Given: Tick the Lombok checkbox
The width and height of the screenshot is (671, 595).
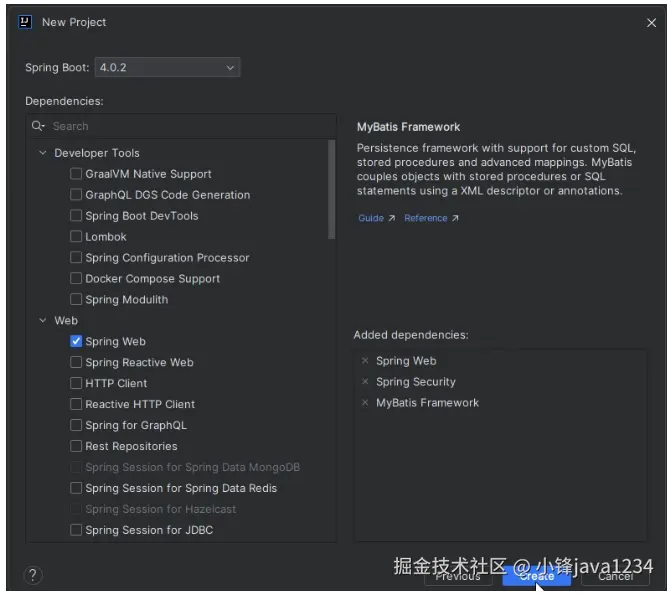Looking at the screenshot, I should [x=76, y=237].
